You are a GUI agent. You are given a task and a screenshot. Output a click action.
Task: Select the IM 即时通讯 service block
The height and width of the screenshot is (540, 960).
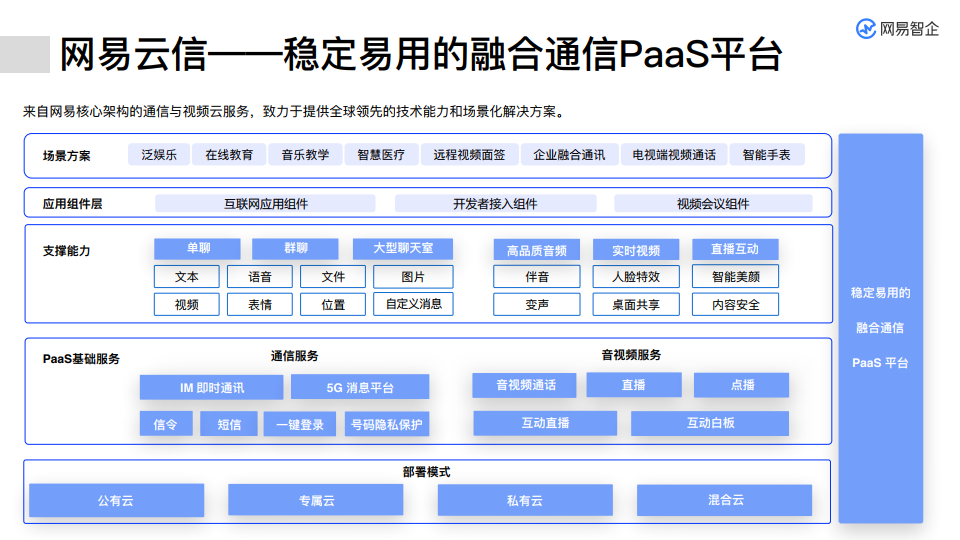(x=211, y=388)
